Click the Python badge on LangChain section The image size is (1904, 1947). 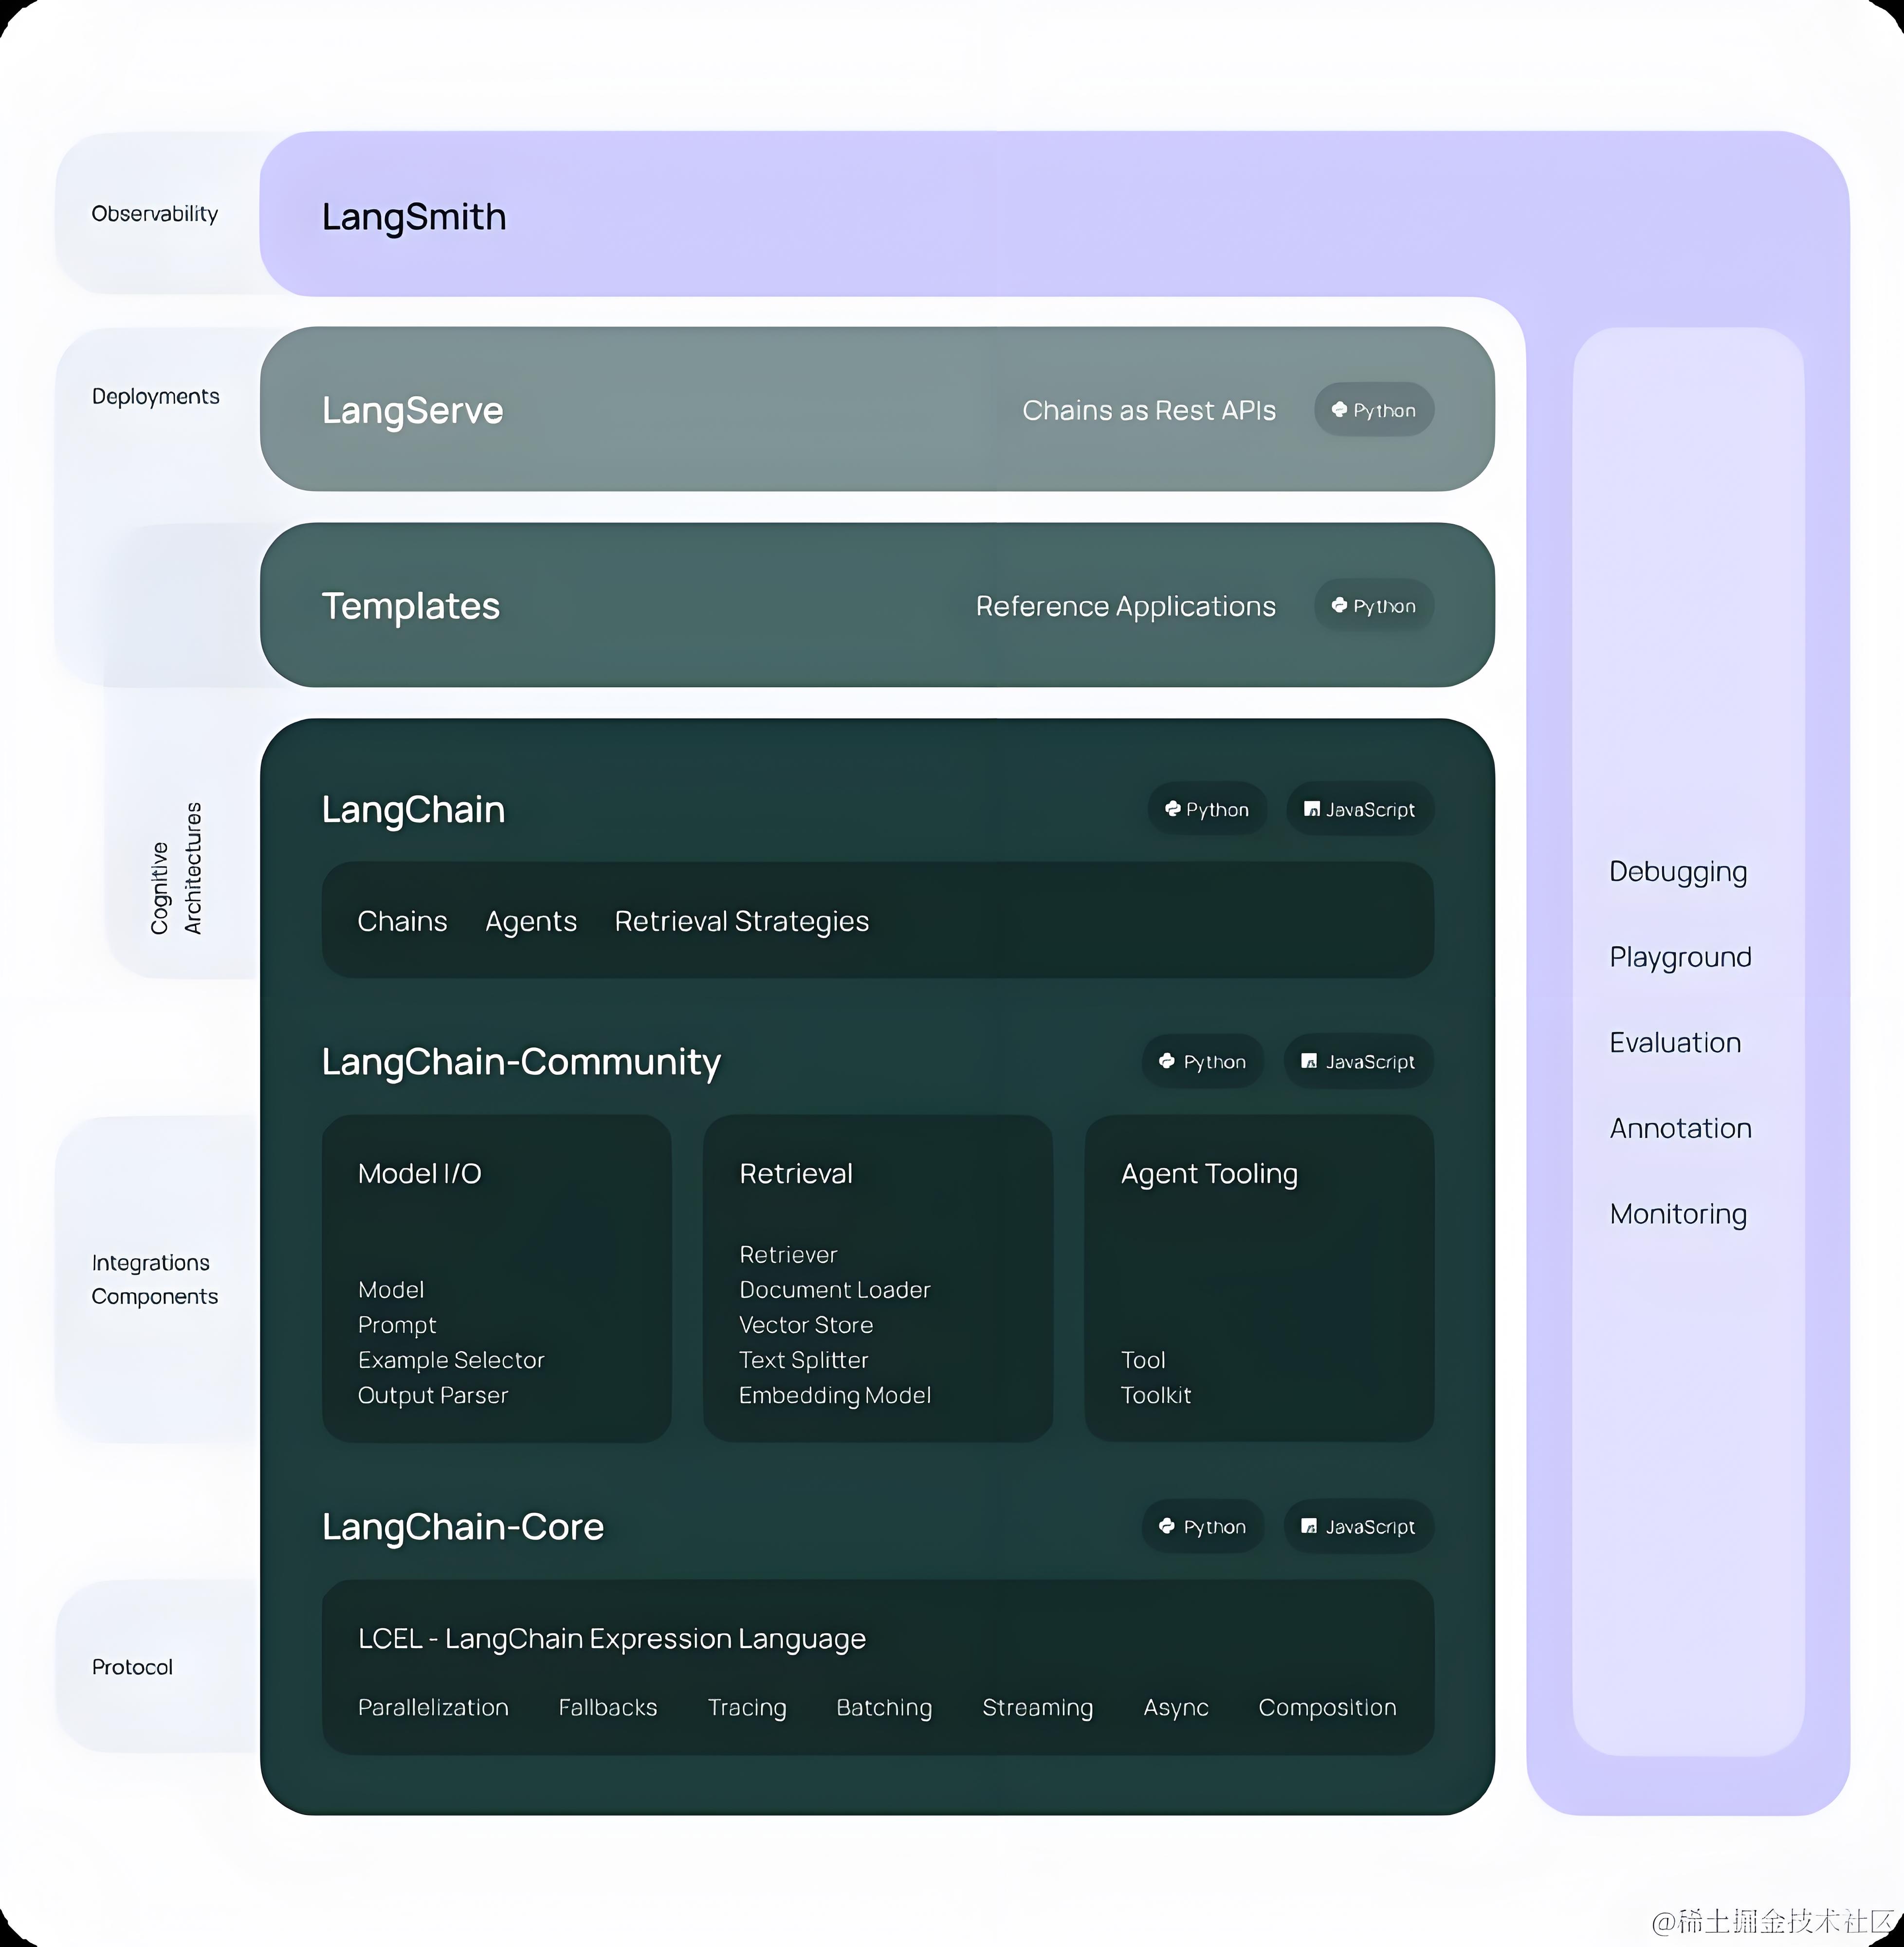[1207, 809]
